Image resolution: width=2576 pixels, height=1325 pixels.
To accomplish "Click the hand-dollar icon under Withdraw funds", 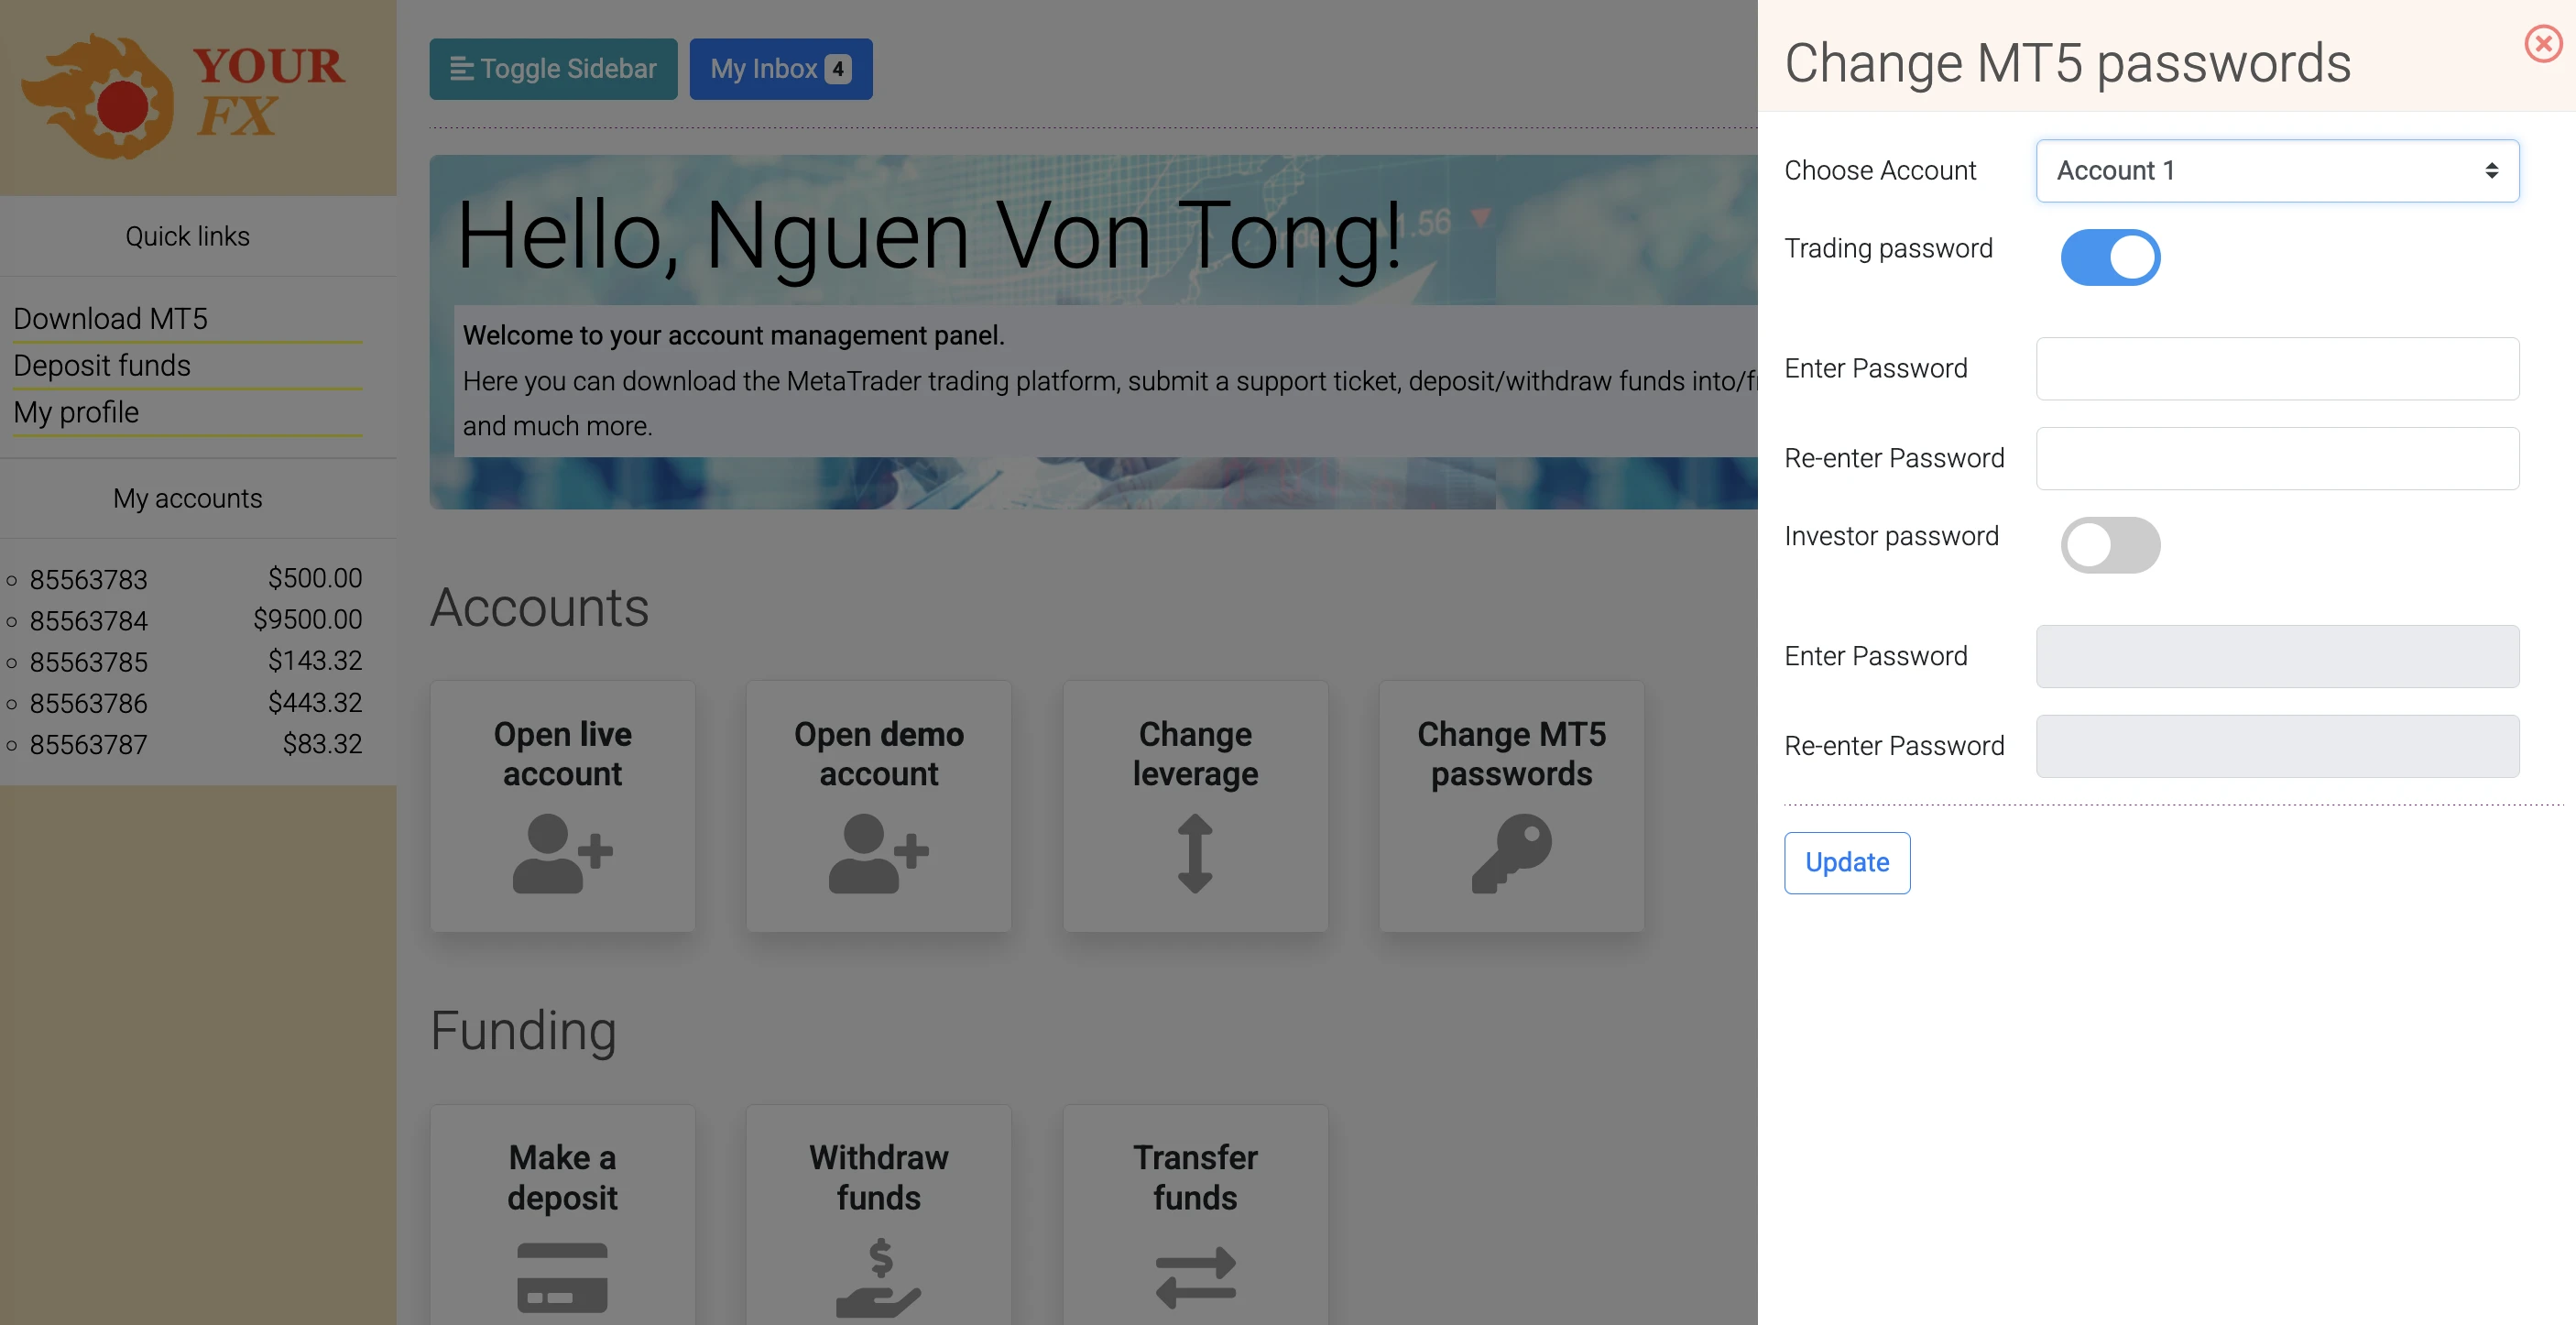I will pos(878,1277).
